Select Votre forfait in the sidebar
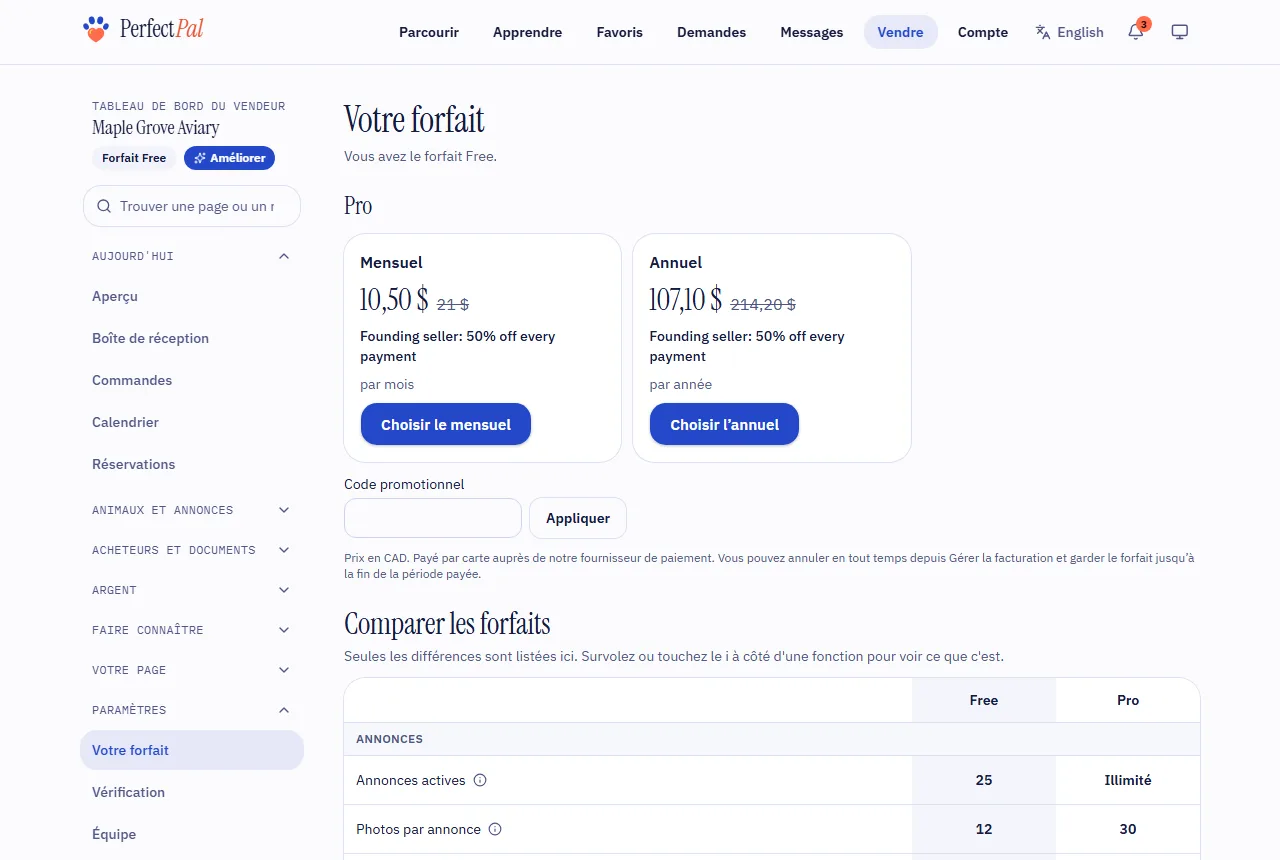Screen dimensions: 1280x860 tap(192, 750)
